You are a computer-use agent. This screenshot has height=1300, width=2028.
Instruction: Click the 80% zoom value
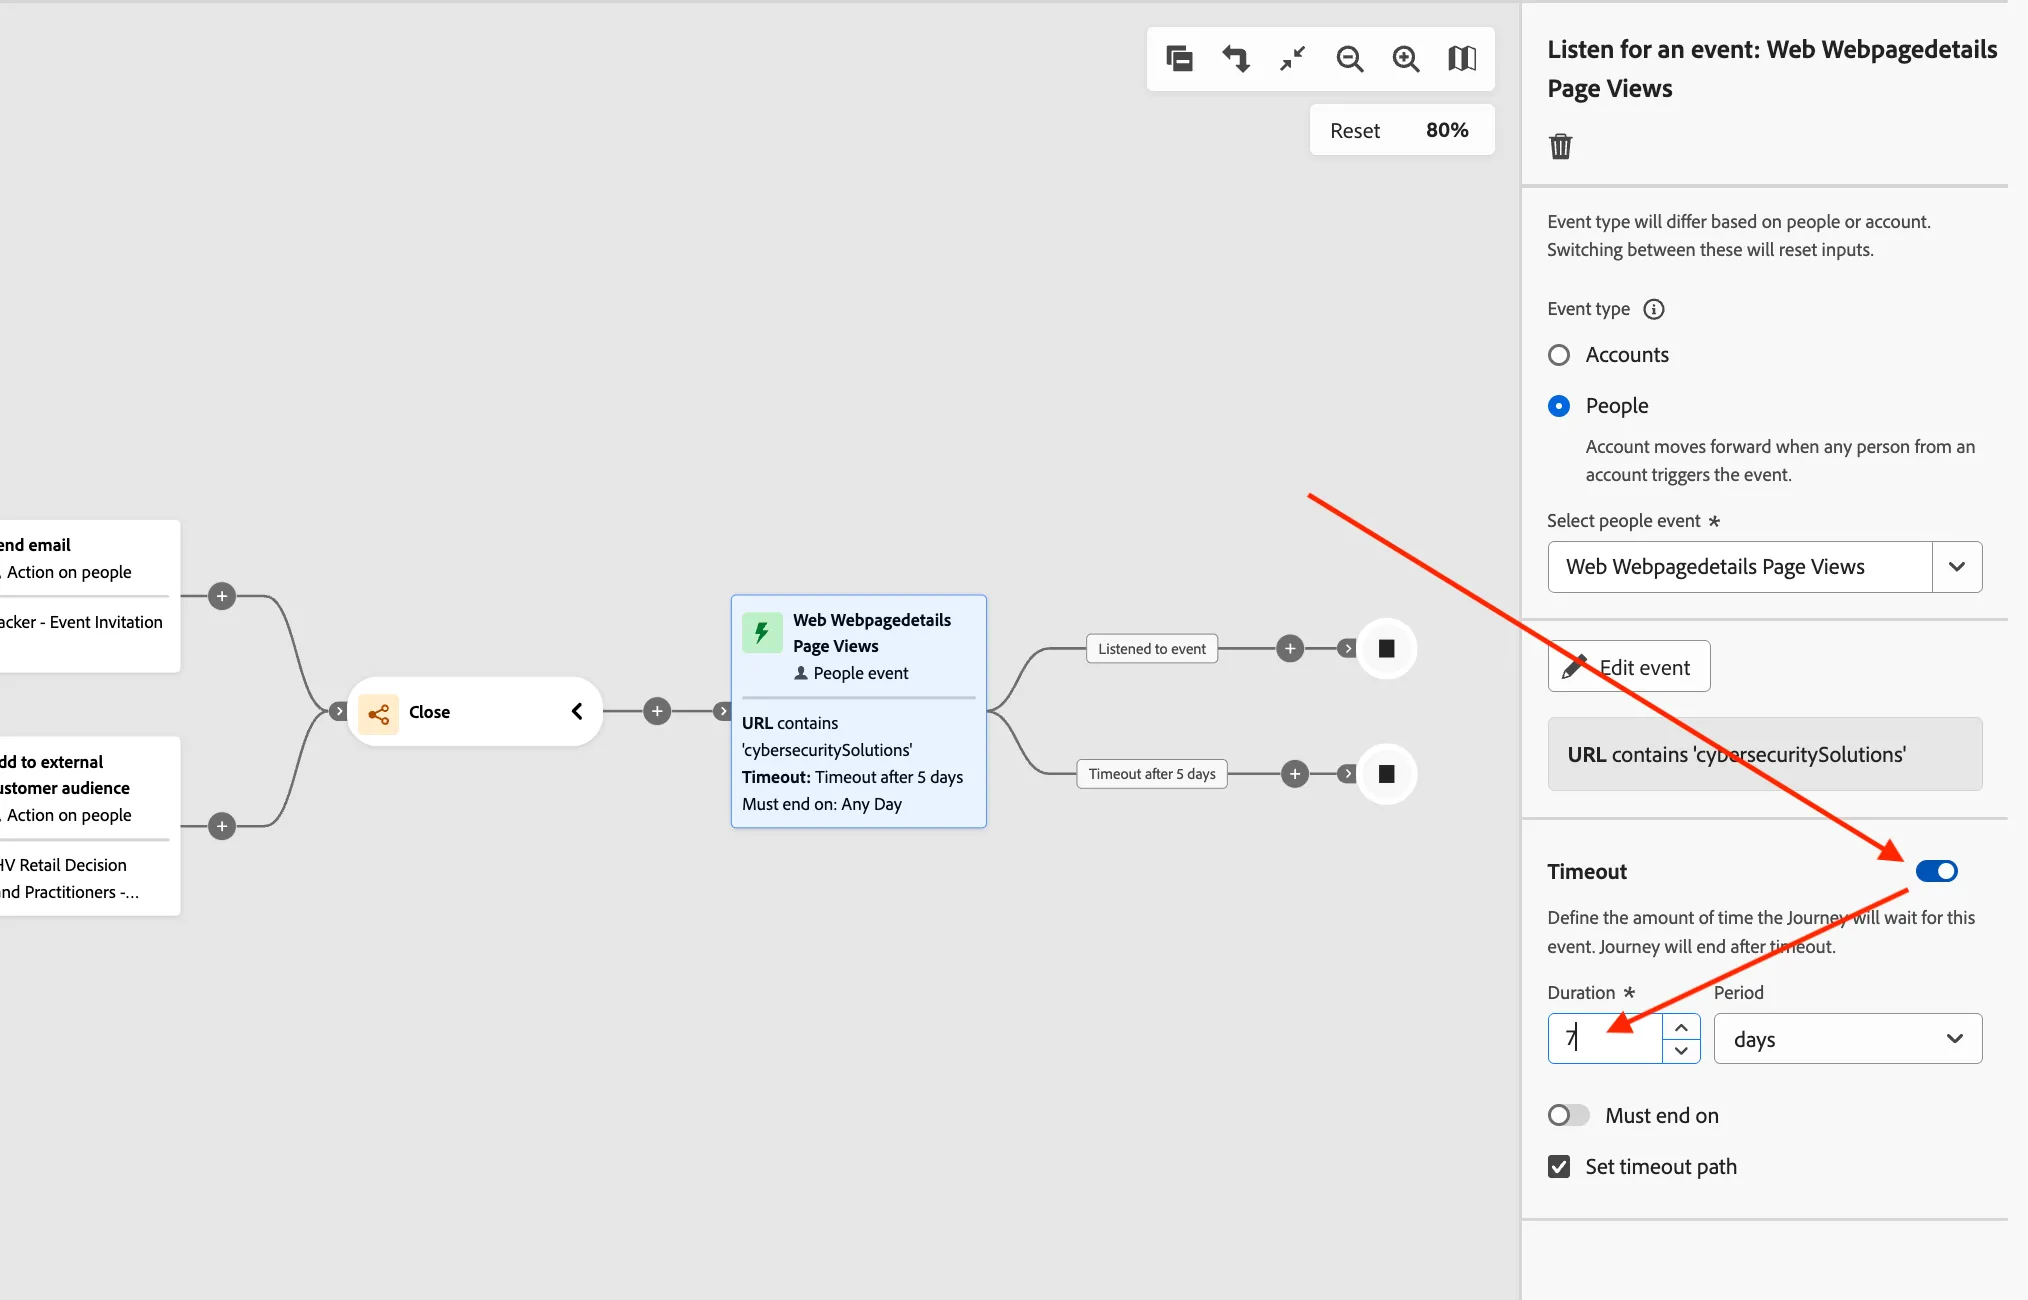point(1447,131)
